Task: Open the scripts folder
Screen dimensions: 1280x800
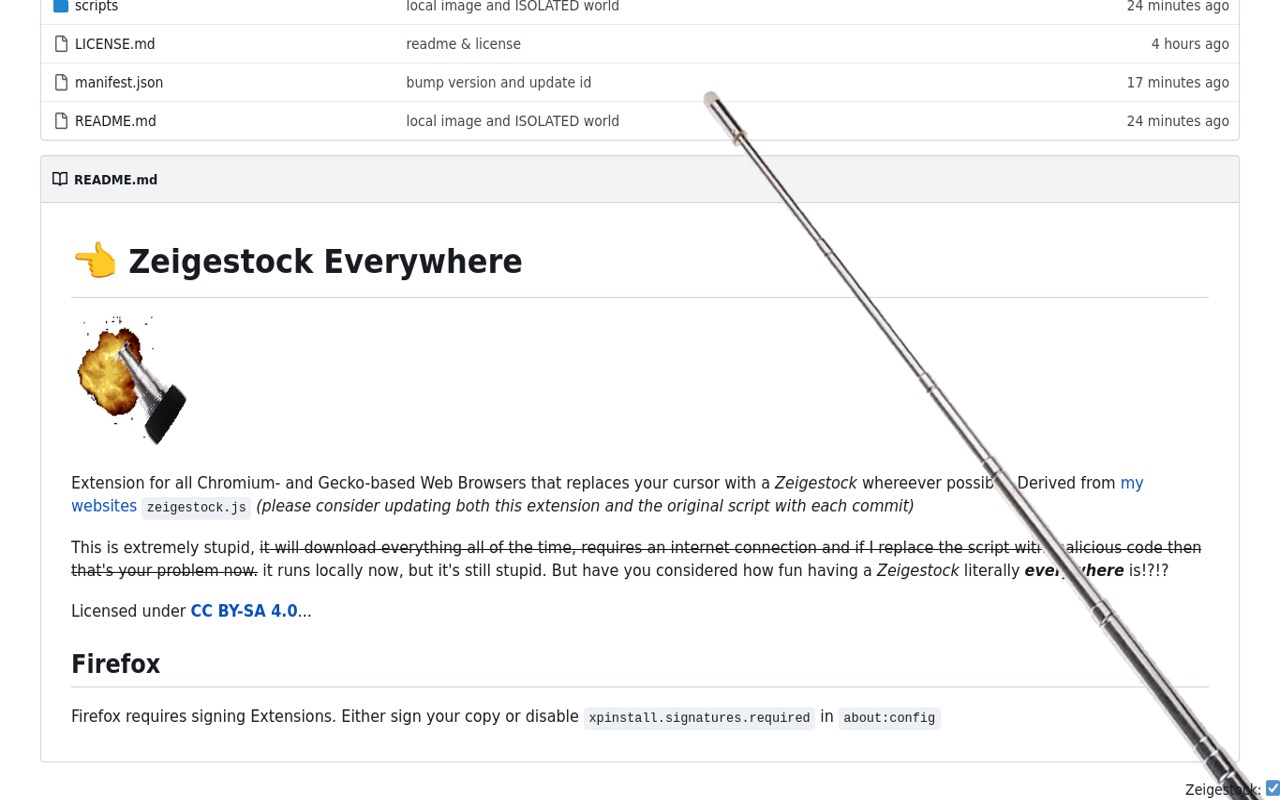Action: click(x=96, y=6)
